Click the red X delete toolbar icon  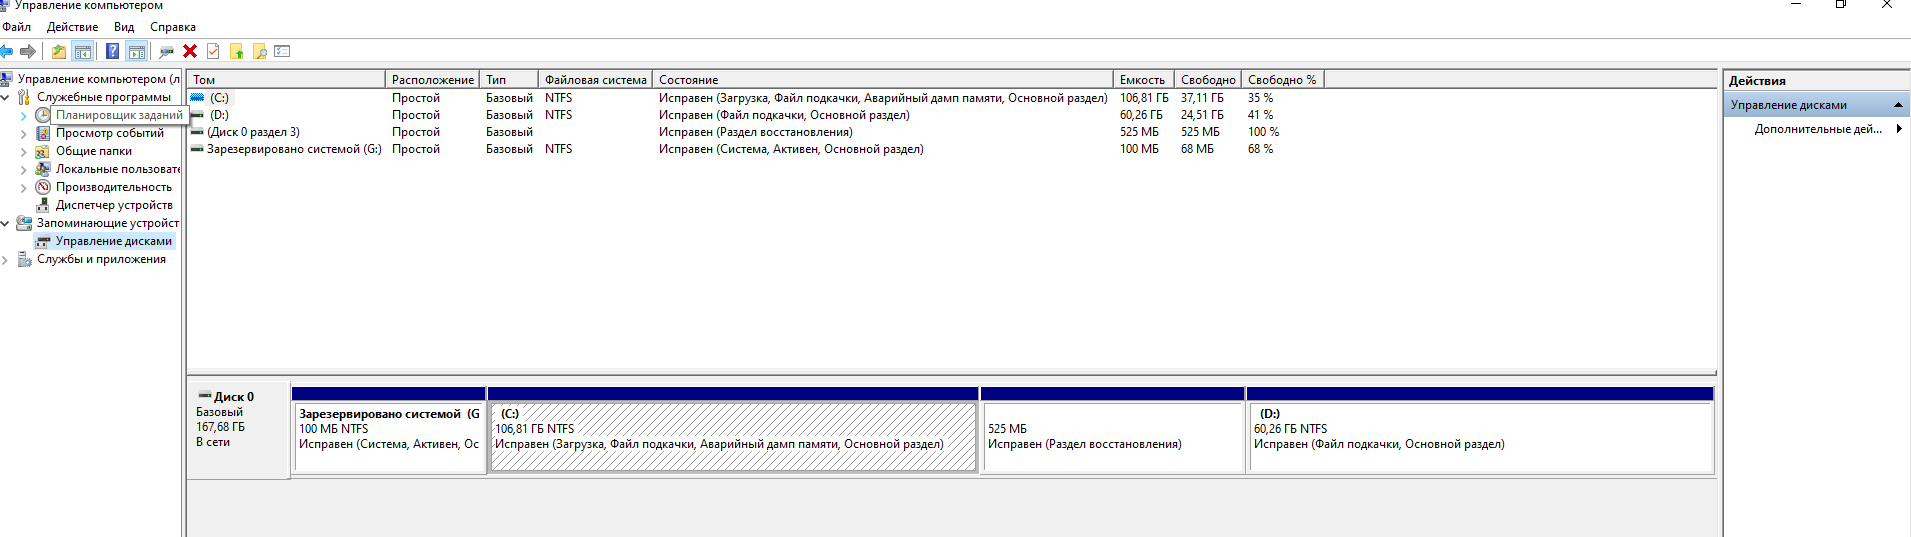pyautogui.click(x=190, y=51)
